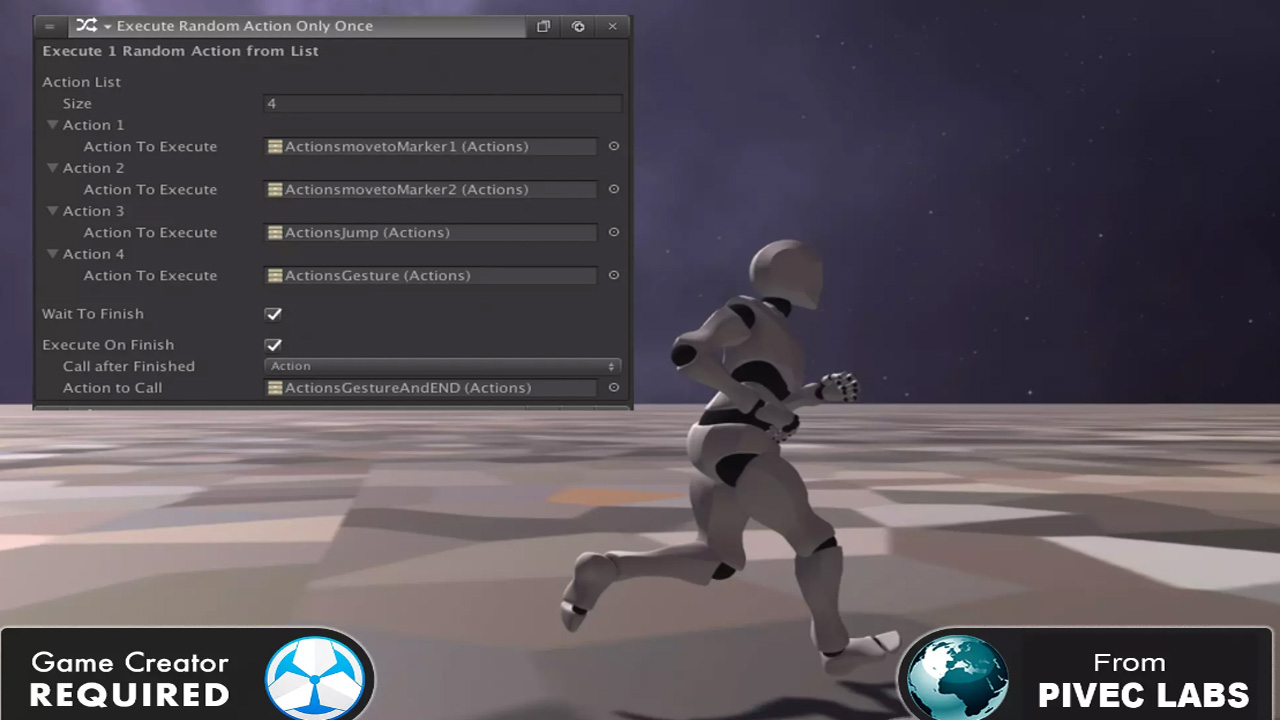Click the Pivec Labs globe logo

[957, 678]
